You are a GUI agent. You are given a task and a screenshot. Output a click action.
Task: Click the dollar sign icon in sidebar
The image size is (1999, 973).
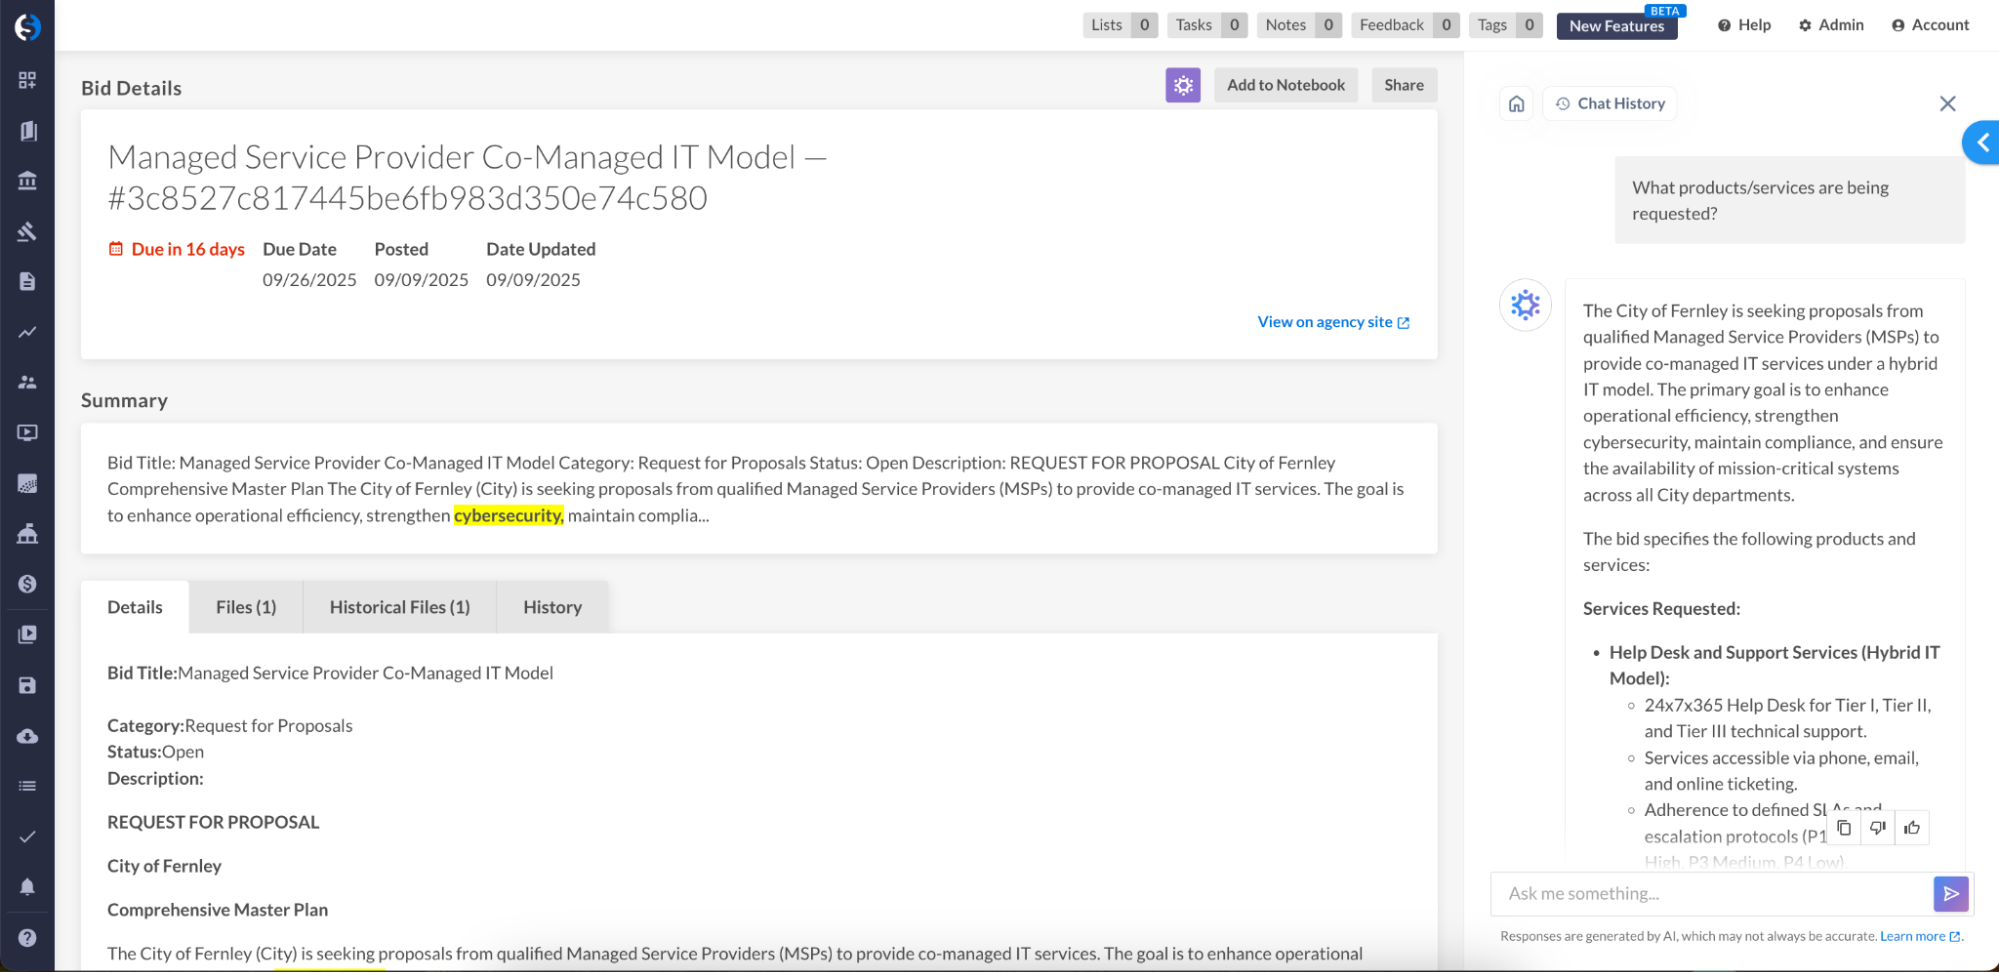pos(27,584)
